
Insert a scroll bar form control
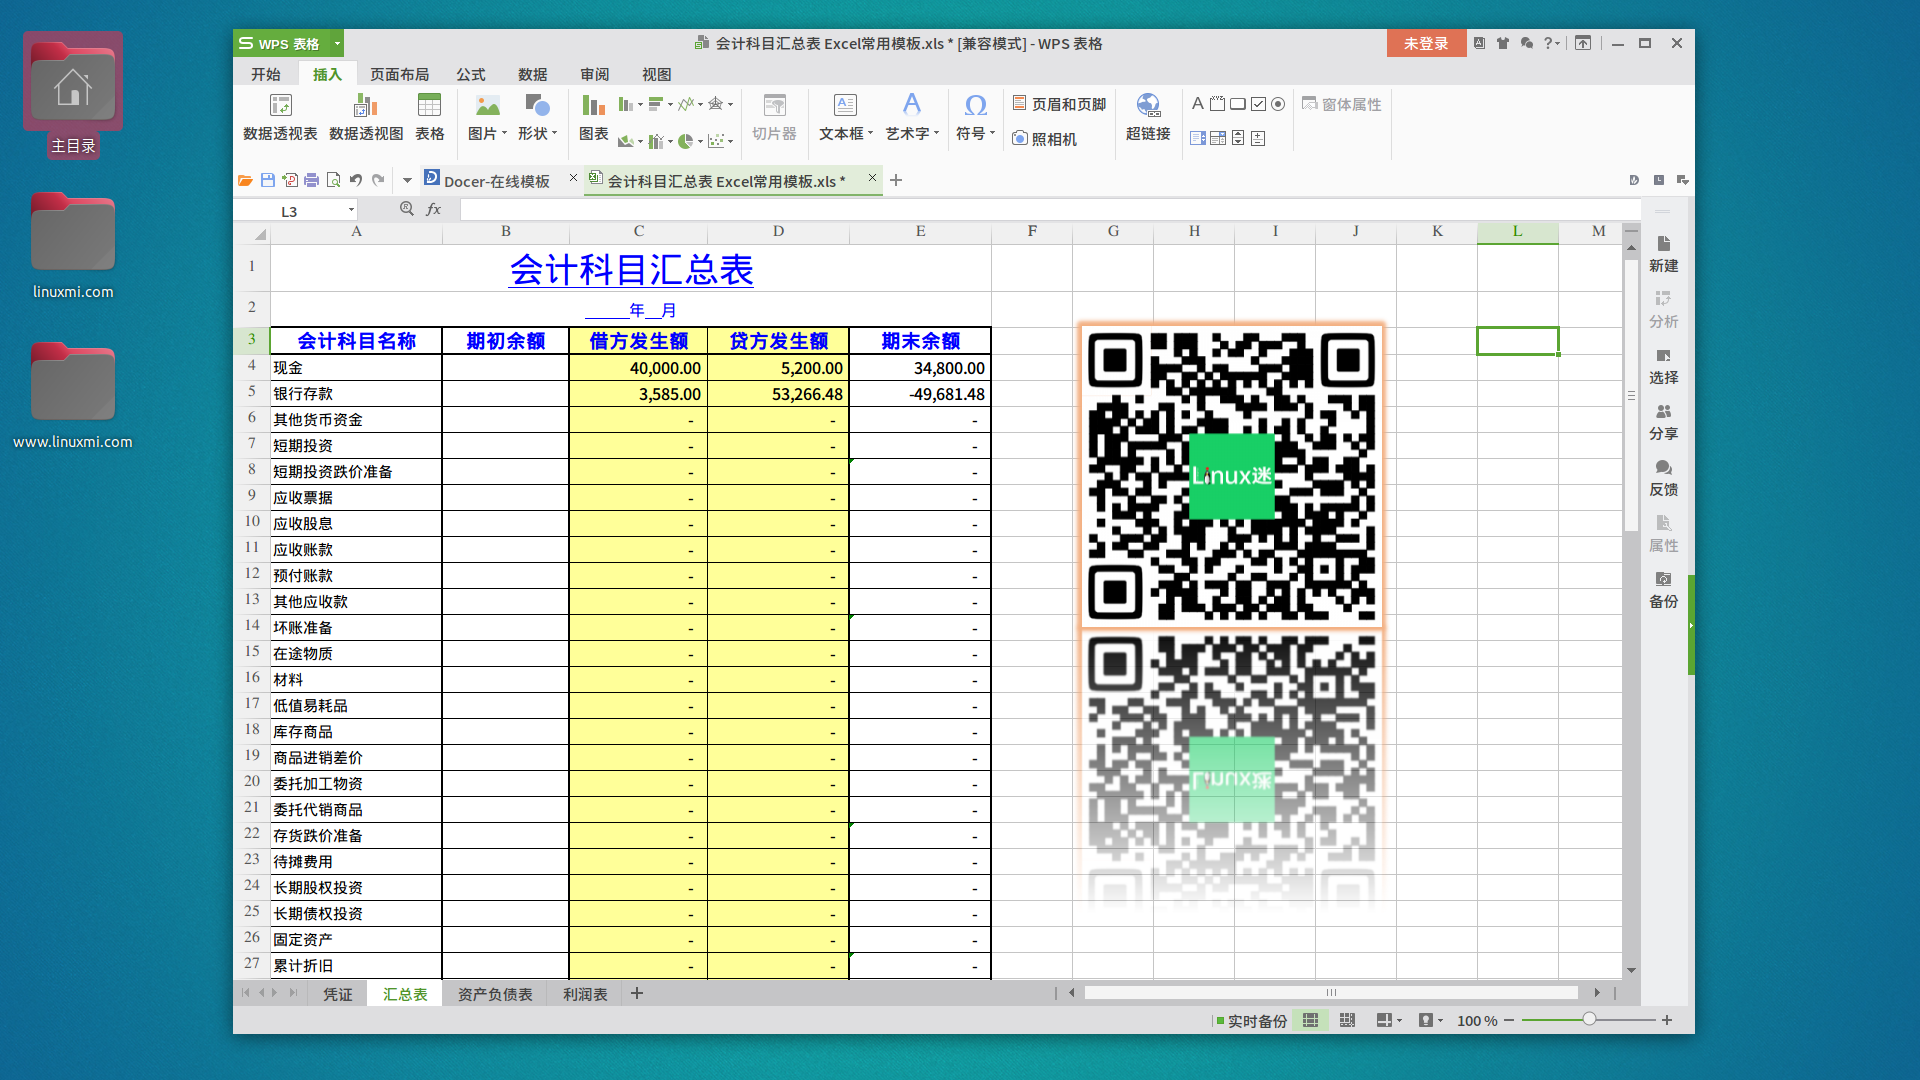coord(1238,139)
